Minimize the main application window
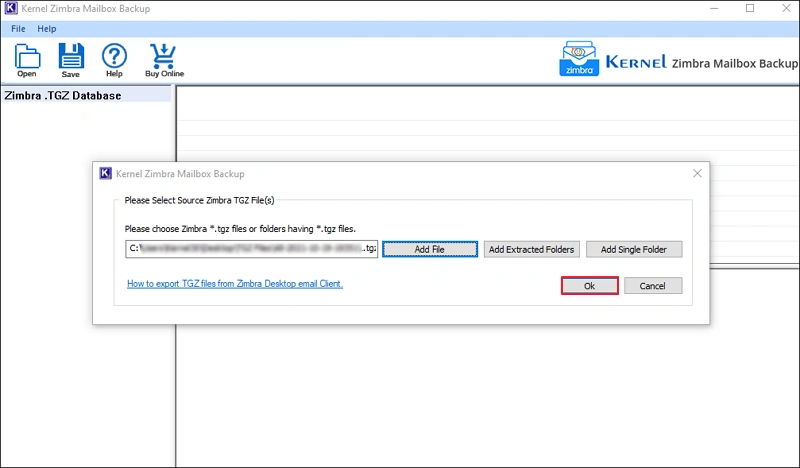800x468 pixels. pos(714,8)
